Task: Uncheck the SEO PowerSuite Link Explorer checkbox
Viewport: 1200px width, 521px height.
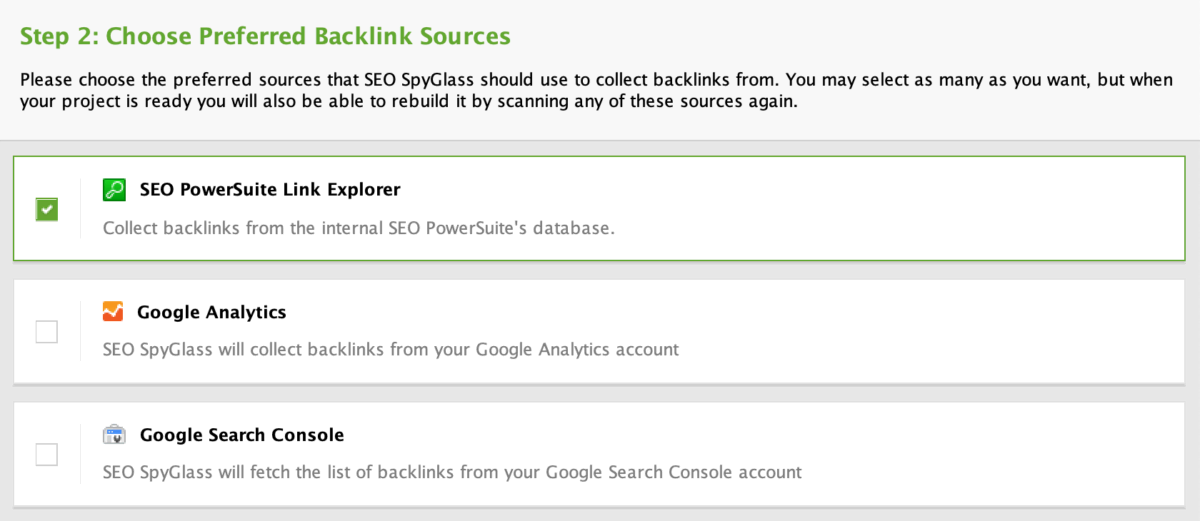Action: coord(47,209)
